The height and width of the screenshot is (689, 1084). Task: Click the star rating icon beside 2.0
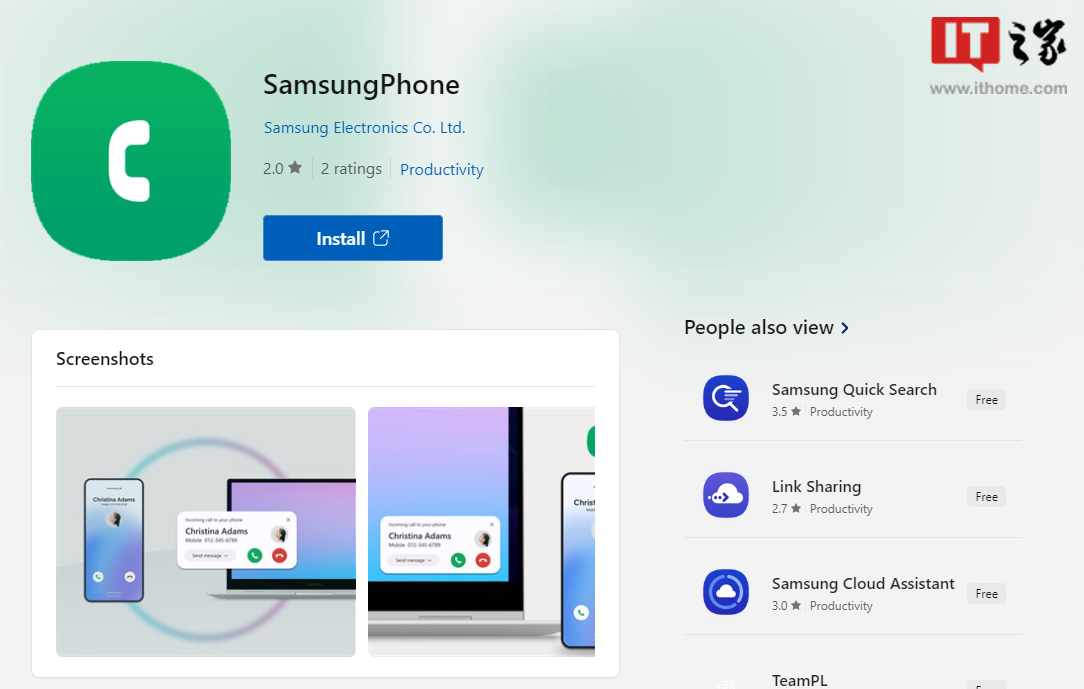(x=295, y=167)
